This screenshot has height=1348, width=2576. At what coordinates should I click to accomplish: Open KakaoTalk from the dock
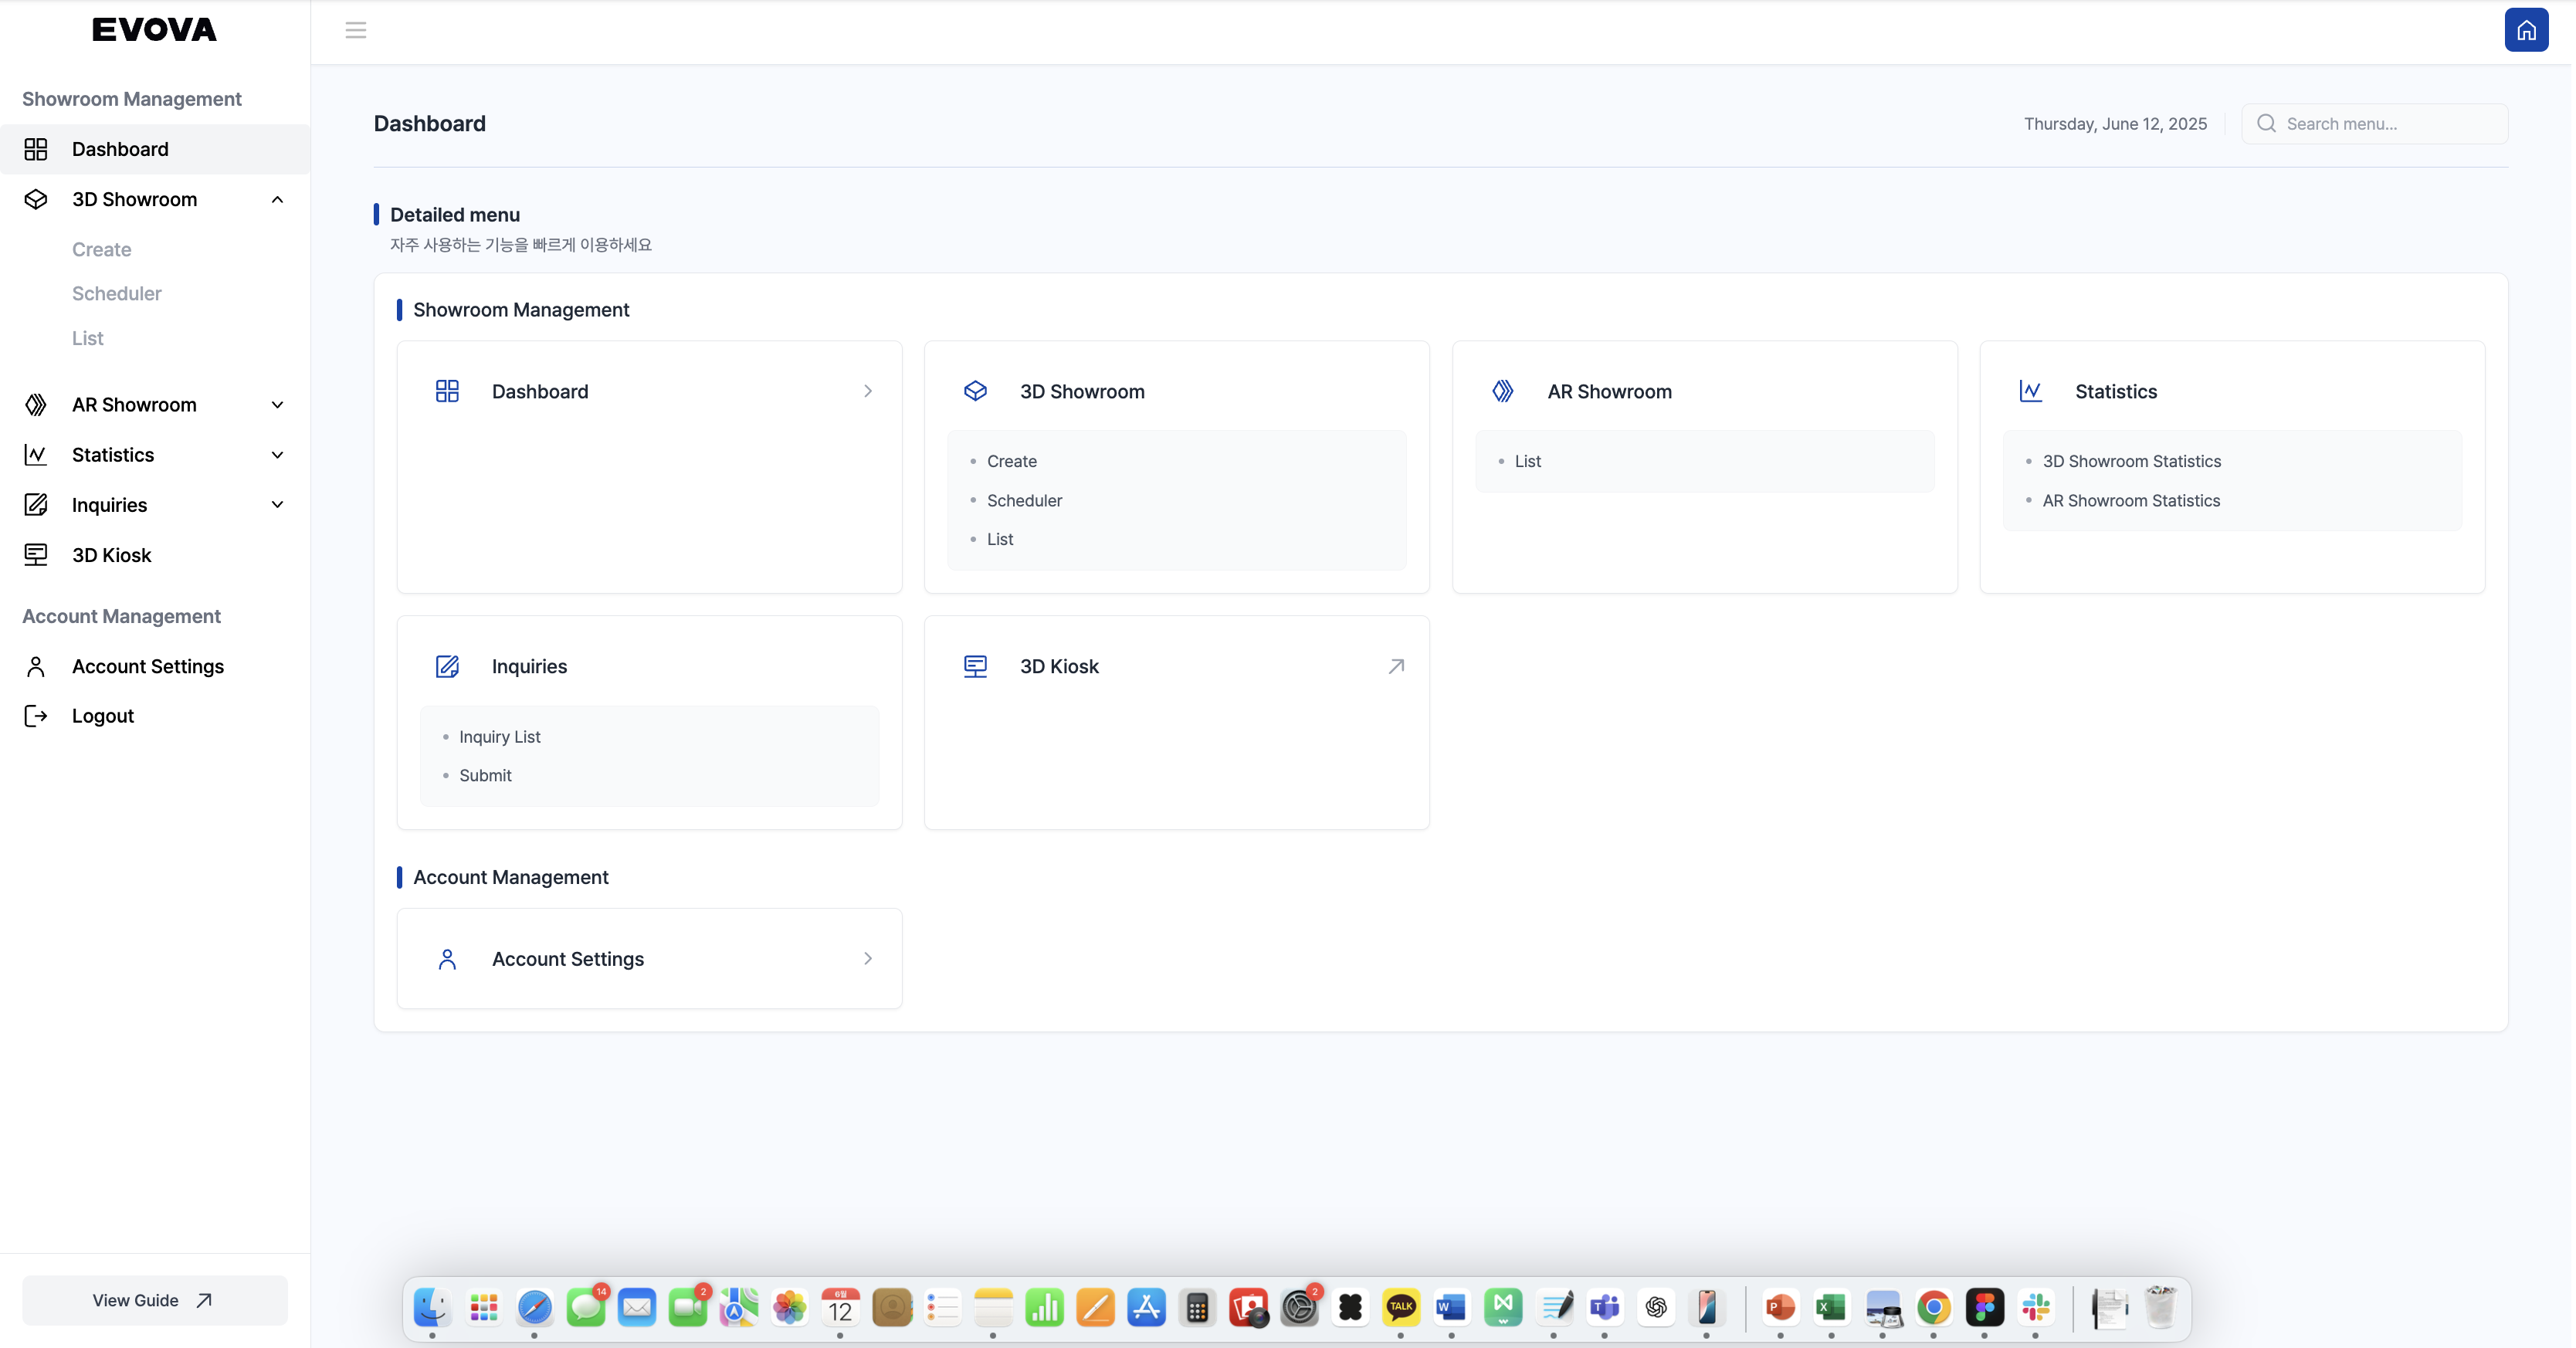(1401, 1308)
